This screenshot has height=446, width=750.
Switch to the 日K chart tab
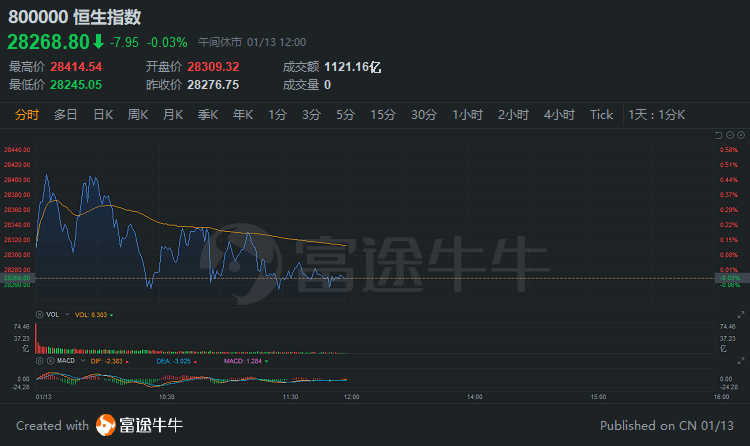pyautogui.click(x=103, y=115)
